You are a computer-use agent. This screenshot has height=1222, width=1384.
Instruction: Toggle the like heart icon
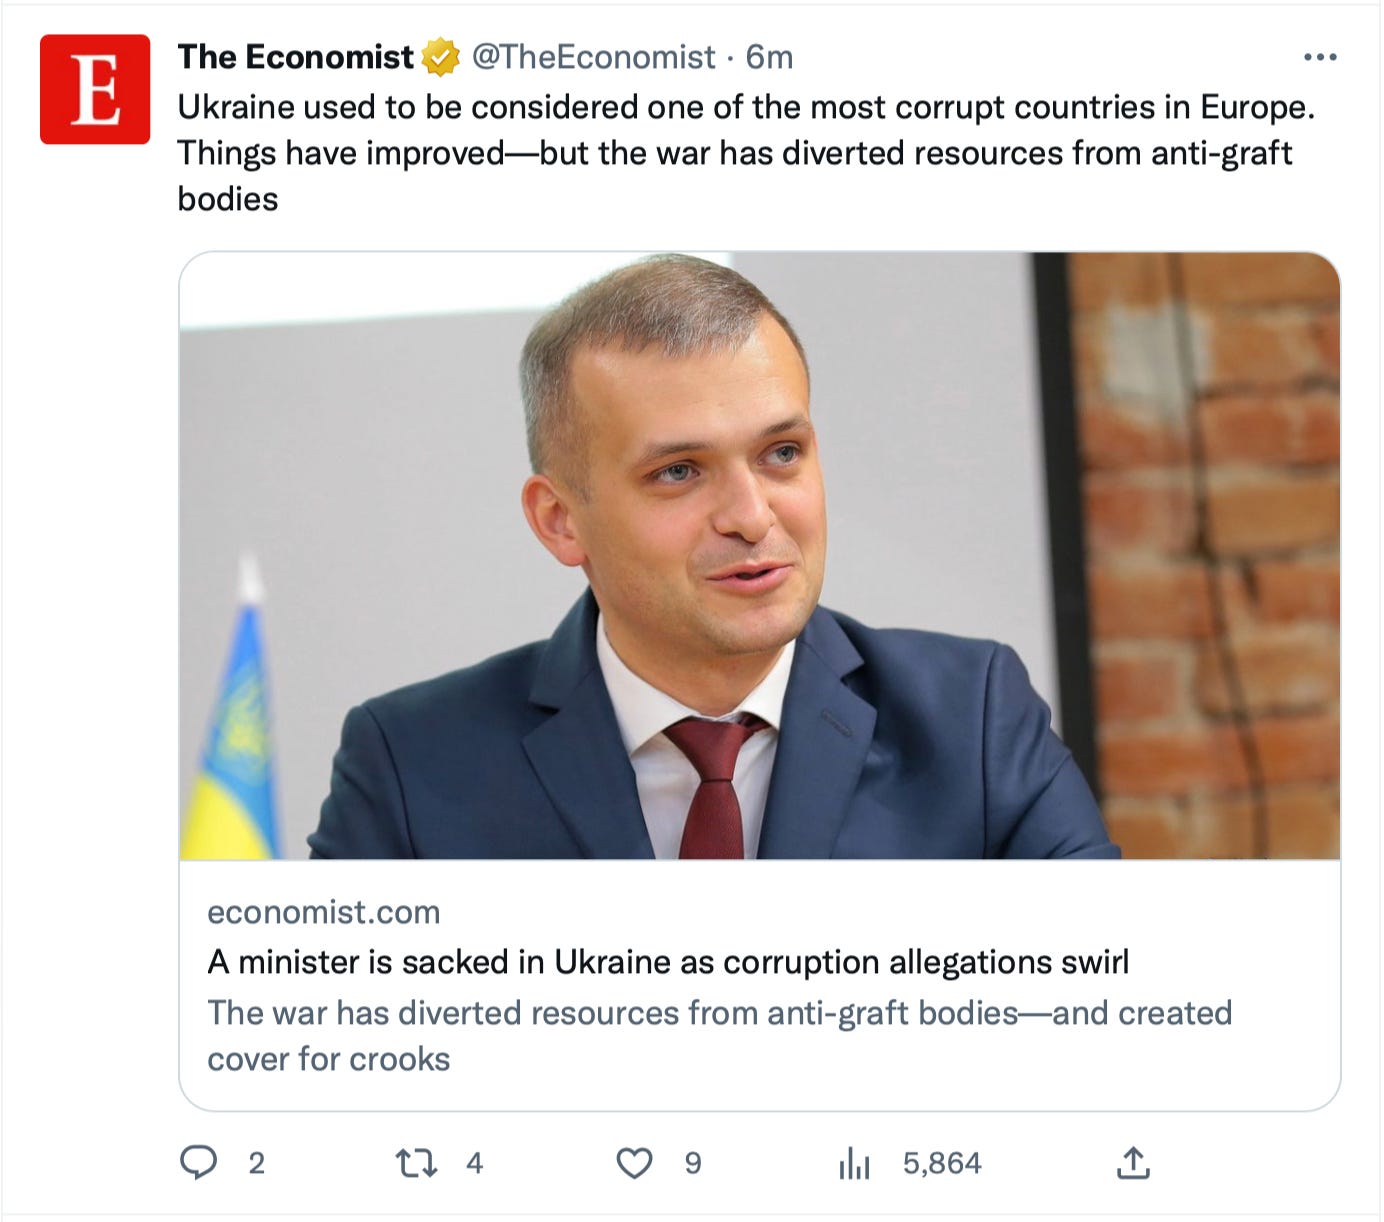click(x=634, y=1163)
